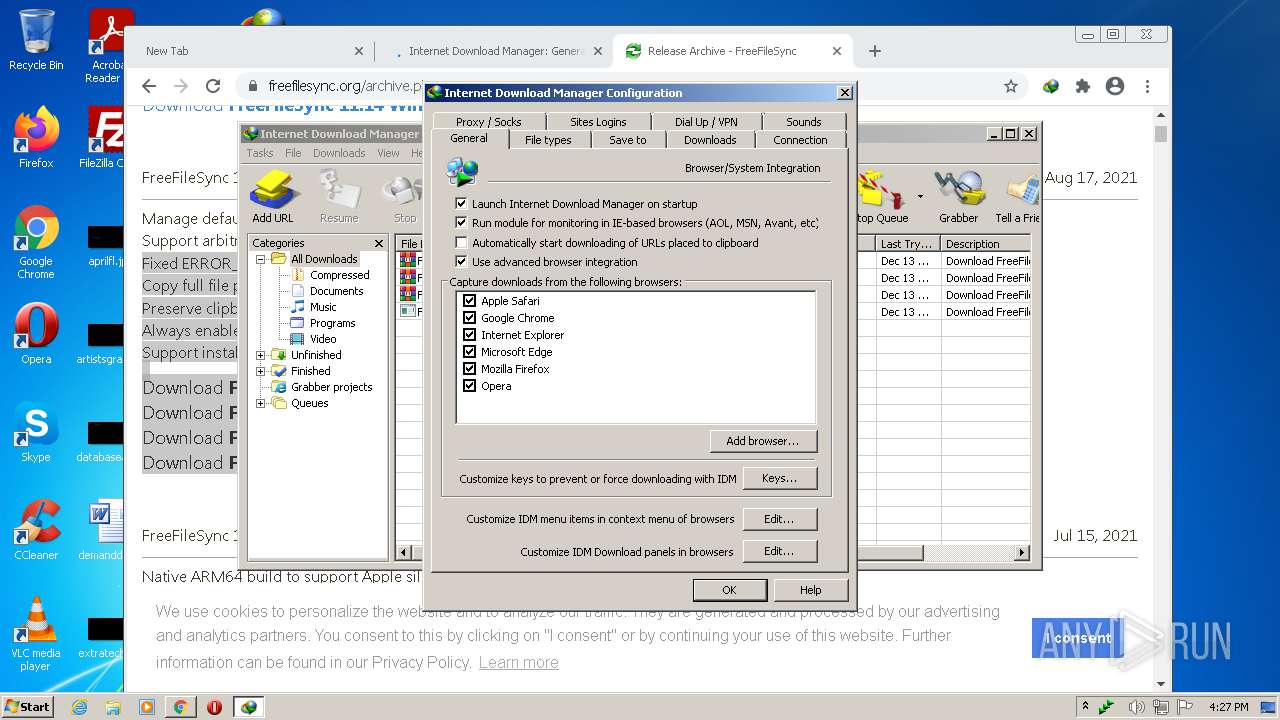Viewport: 1280px width, 720px height.
Task: Click the volume icon in system tray
Action: point(1137,707)
